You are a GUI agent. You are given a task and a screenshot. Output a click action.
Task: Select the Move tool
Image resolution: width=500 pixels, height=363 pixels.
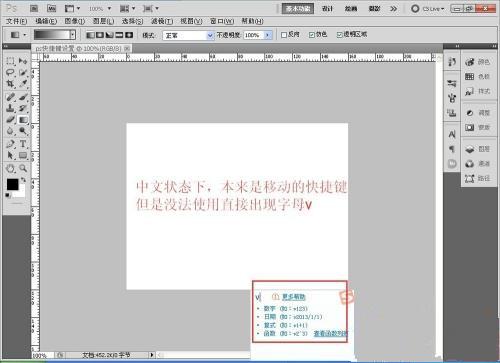click(23, 61)
